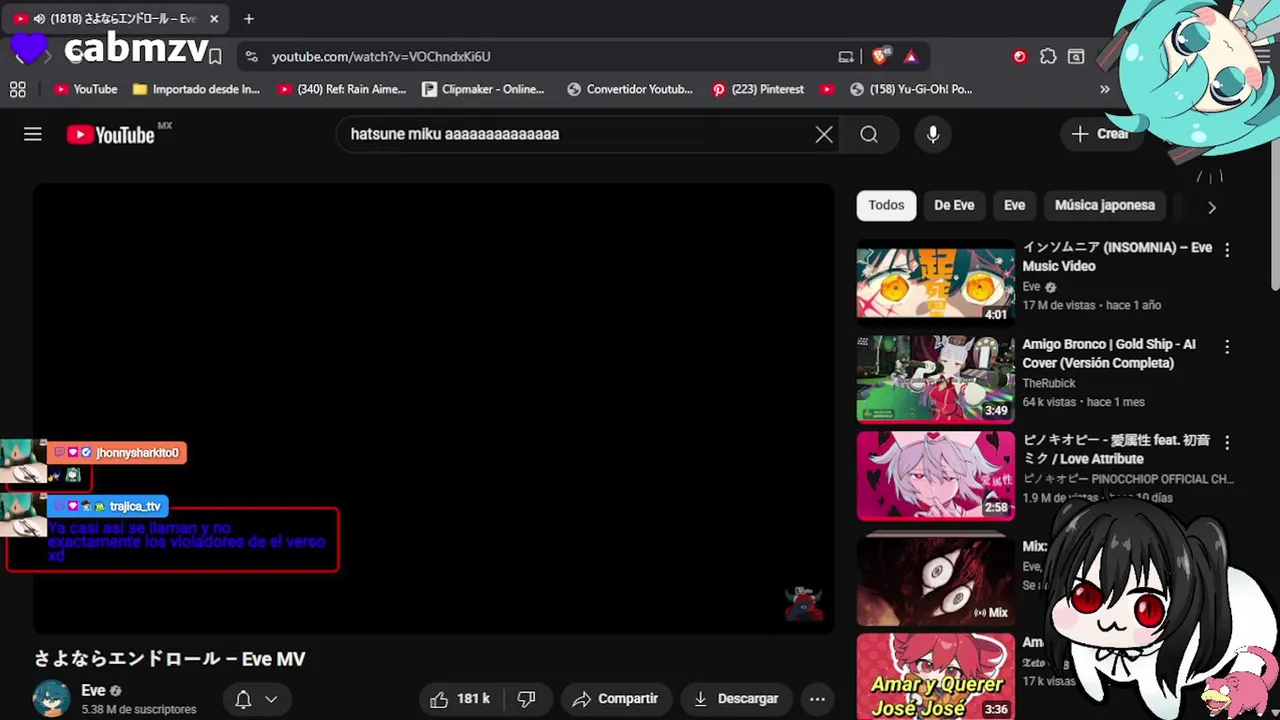
Task: Open the Compartir share button
Action: coord(616,699)
